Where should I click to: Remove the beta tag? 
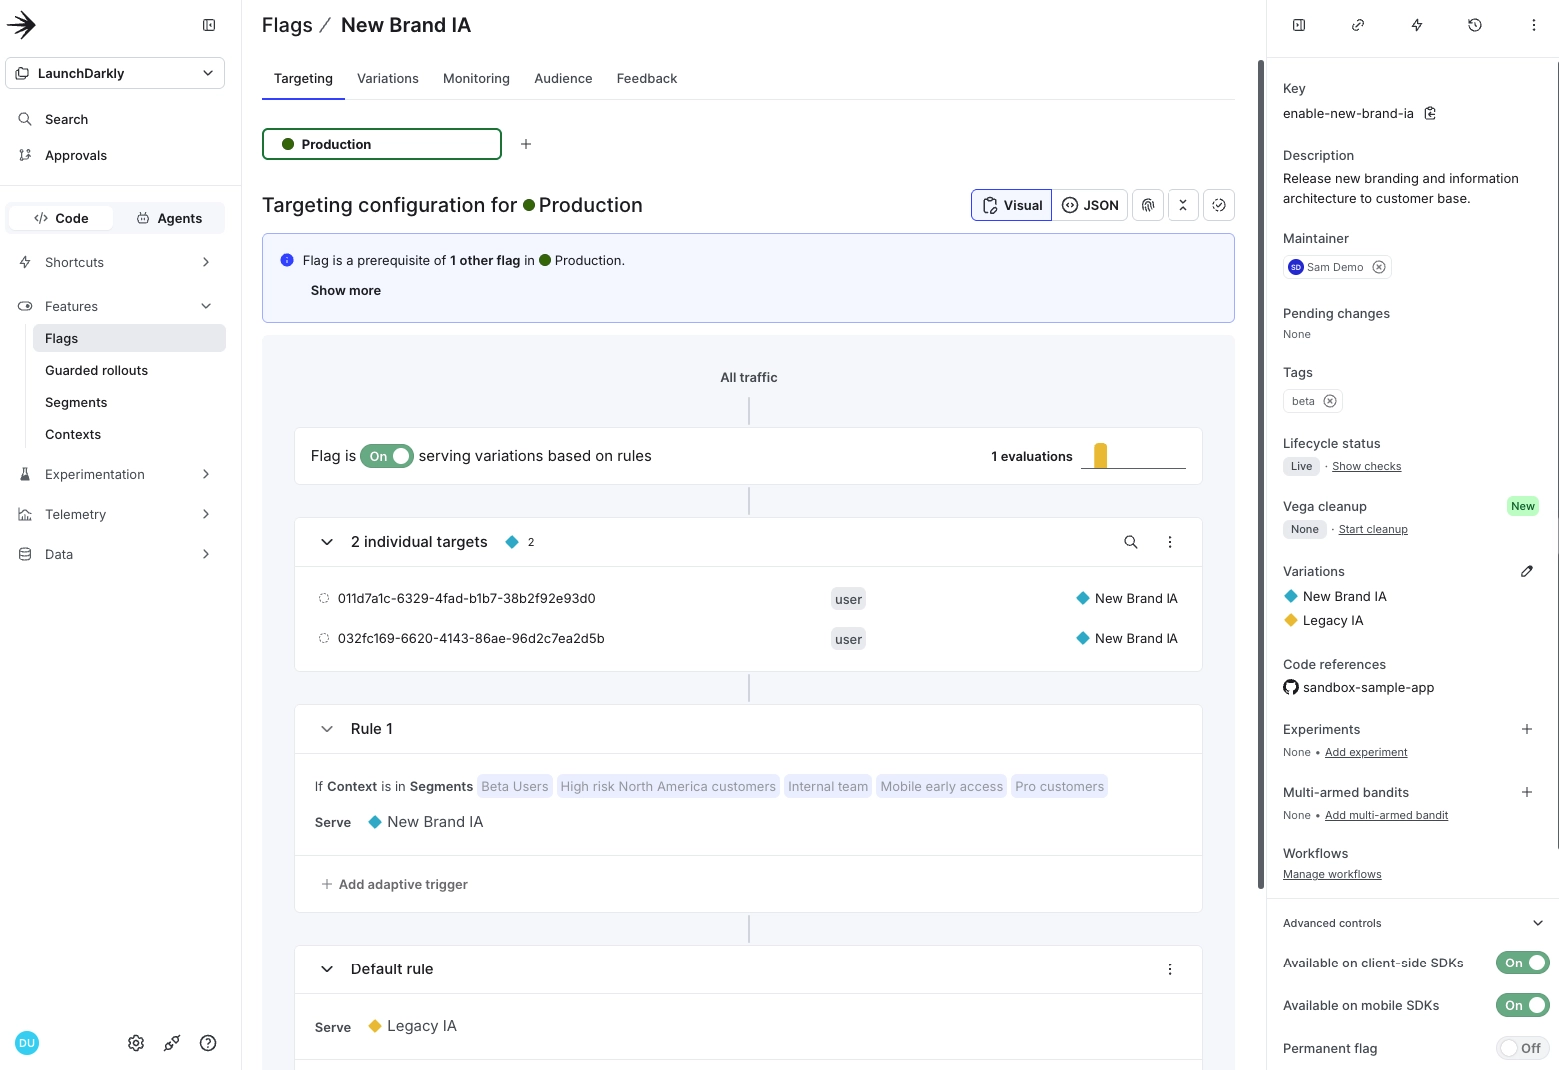[1330, 401]
